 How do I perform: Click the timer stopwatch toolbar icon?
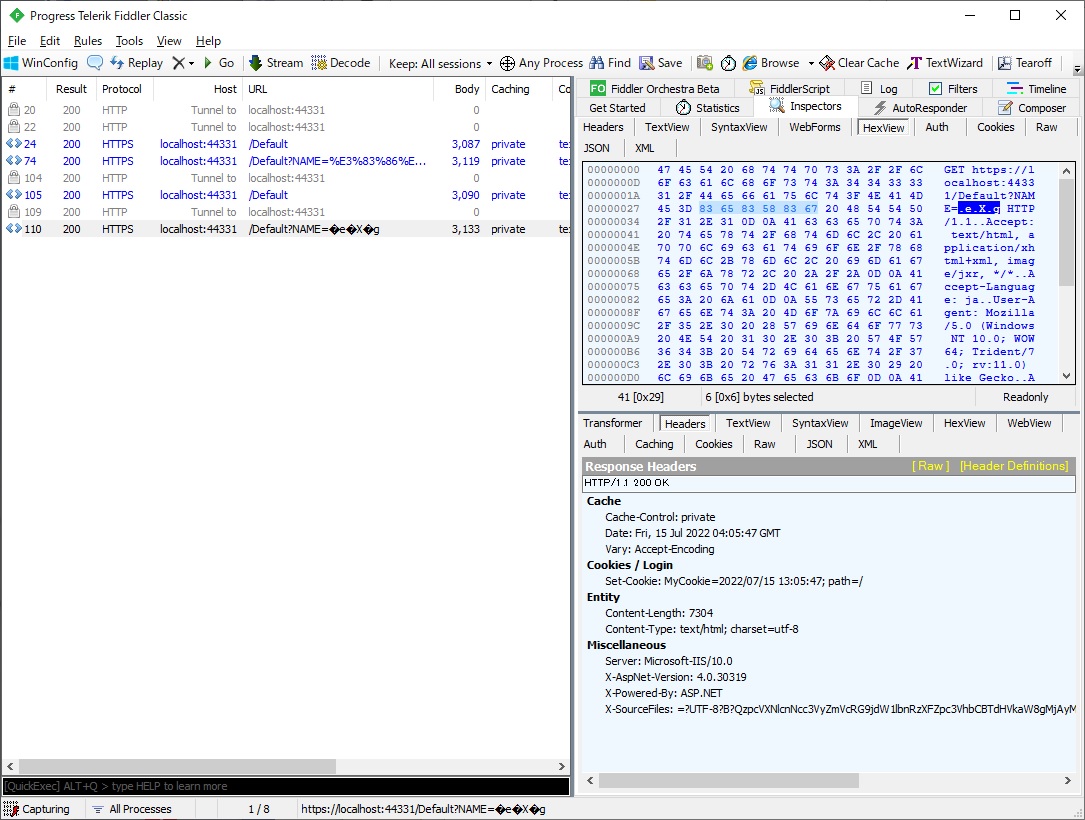(728, 63)
